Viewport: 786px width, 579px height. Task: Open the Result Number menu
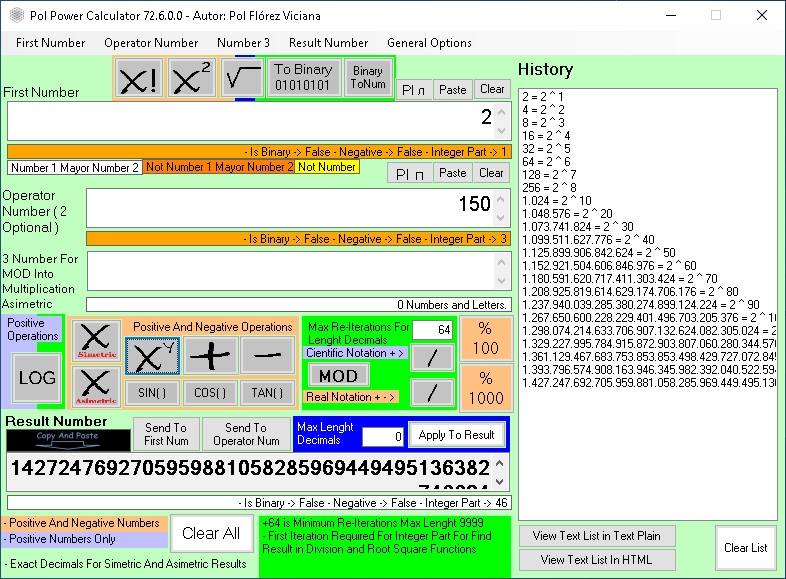coord(328,43)
